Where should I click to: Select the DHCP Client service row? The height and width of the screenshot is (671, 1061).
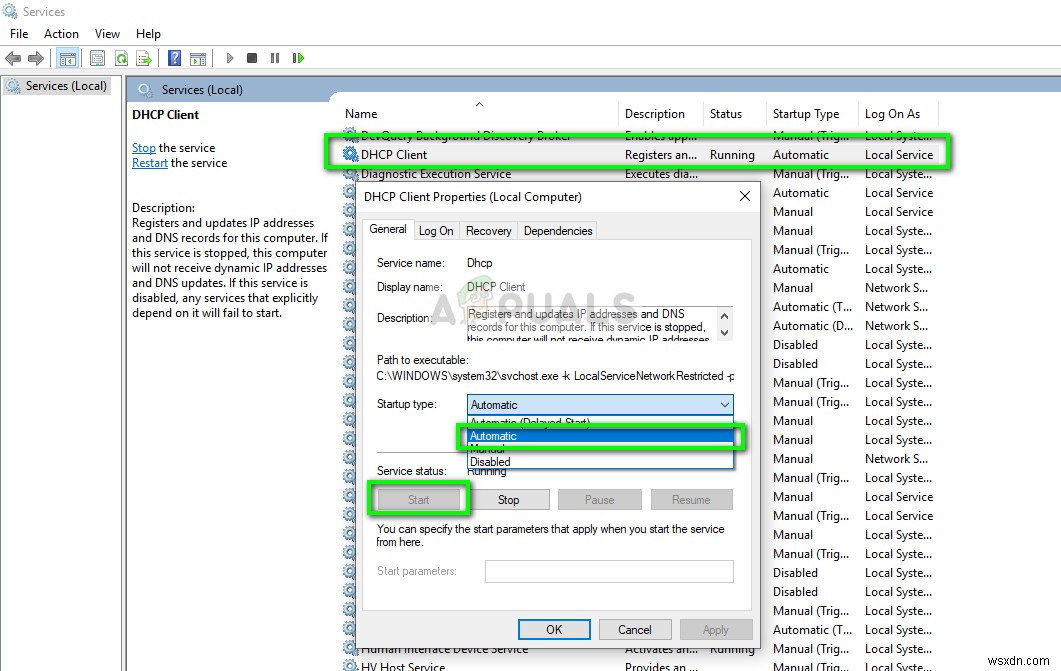pyautogui.click(x=450, y=155)
